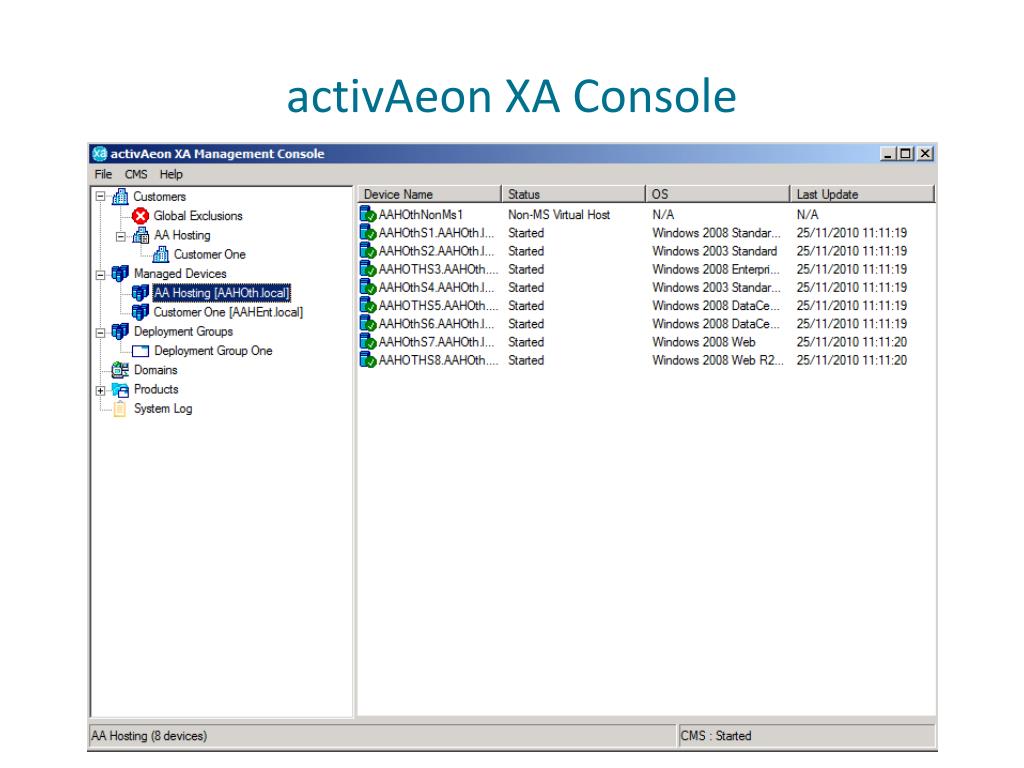The image size is (1024, 768).
Task: Open the CMS menu
Action: tap(136, 174)
